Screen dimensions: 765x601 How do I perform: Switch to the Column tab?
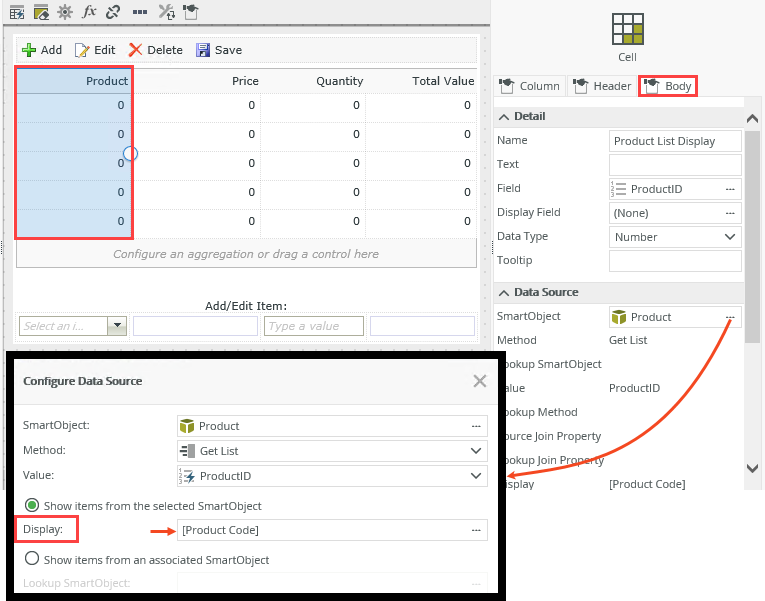(530, 86)
